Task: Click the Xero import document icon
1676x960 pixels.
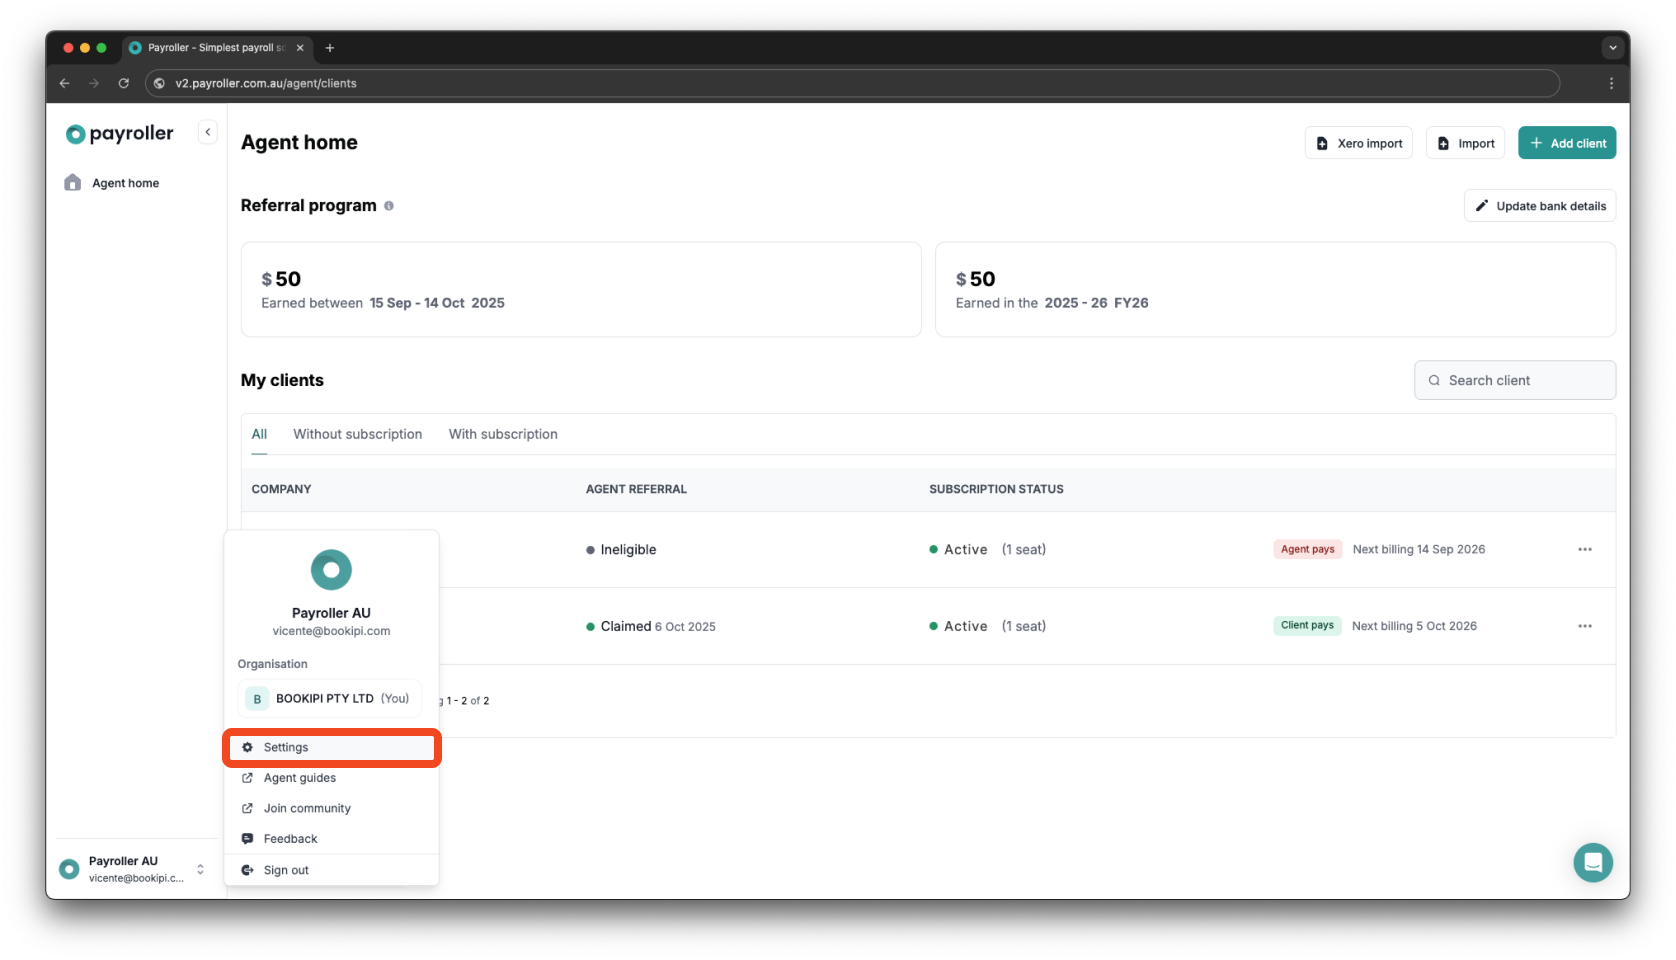Action: 1322,142
